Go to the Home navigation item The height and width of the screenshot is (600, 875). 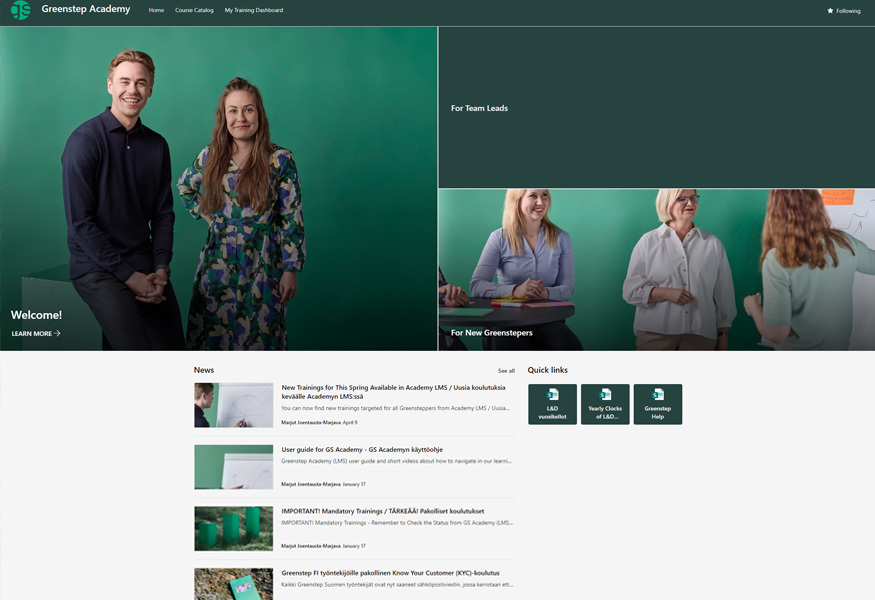pyautogui.click(x=156, y=10)
